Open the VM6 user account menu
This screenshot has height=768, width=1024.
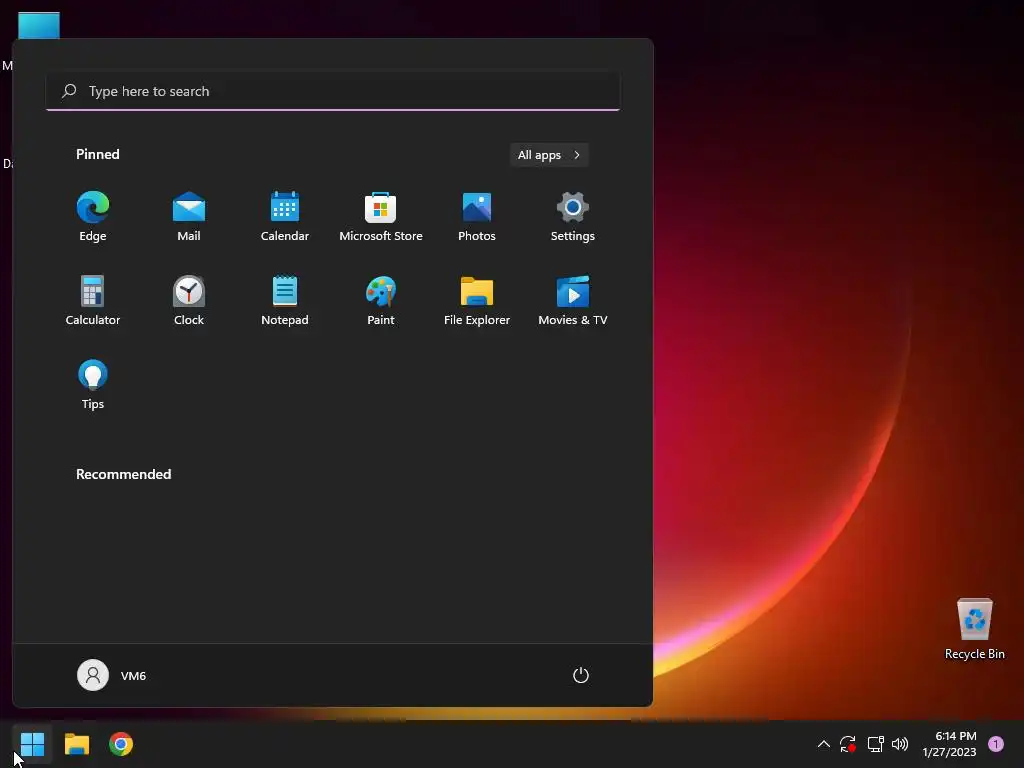pos(112,675)
